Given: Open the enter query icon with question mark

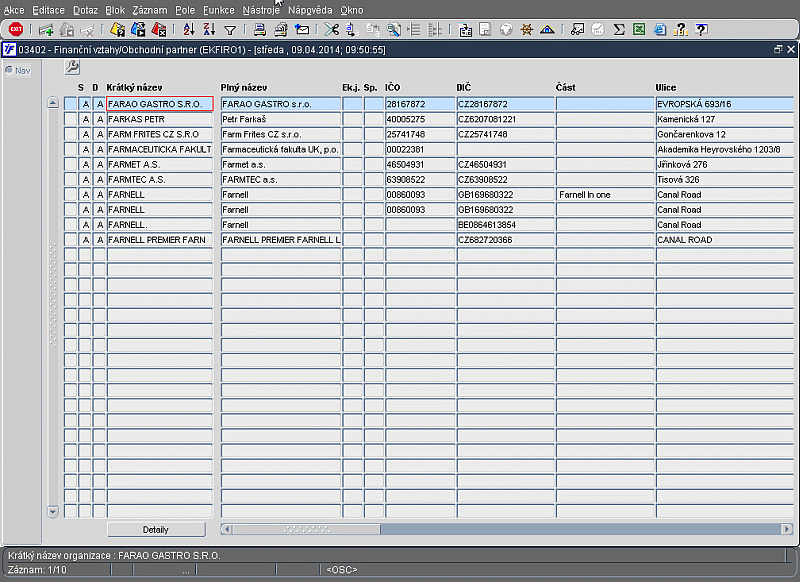Looking at the screenshot, I should pyautogui.click(x=117, y=30).
